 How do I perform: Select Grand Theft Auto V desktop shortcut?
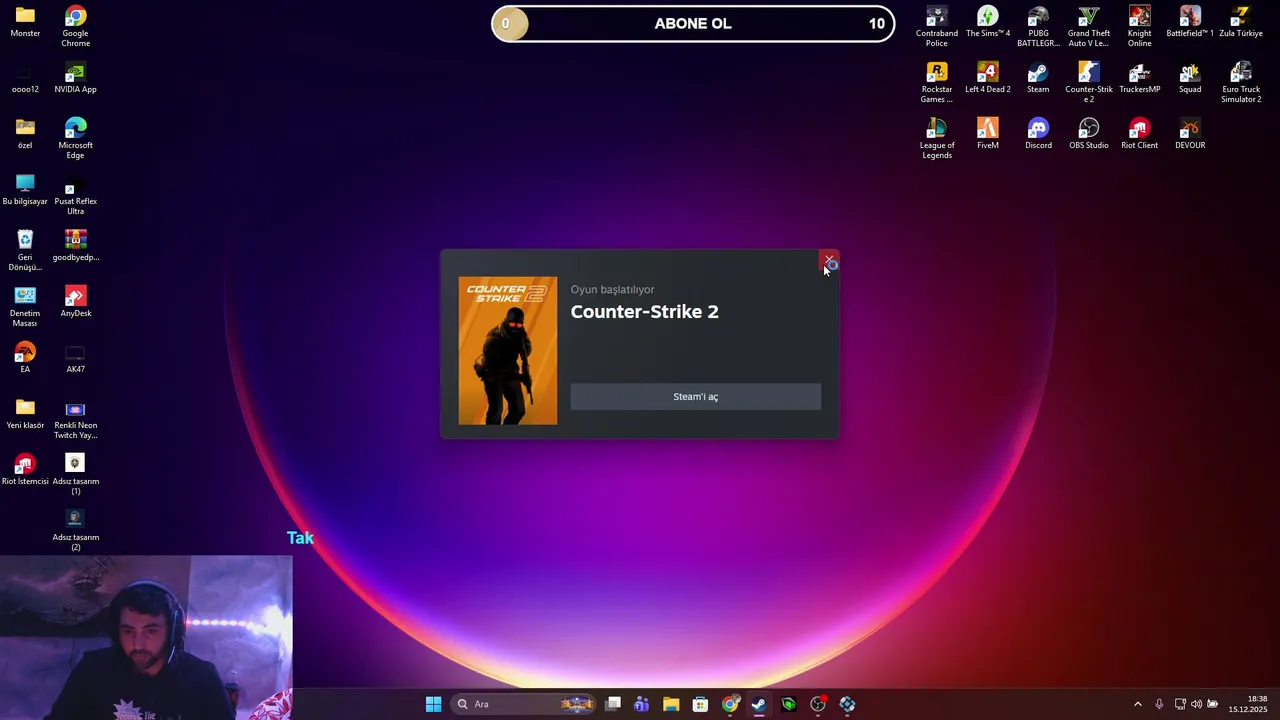click(1089, 26)
